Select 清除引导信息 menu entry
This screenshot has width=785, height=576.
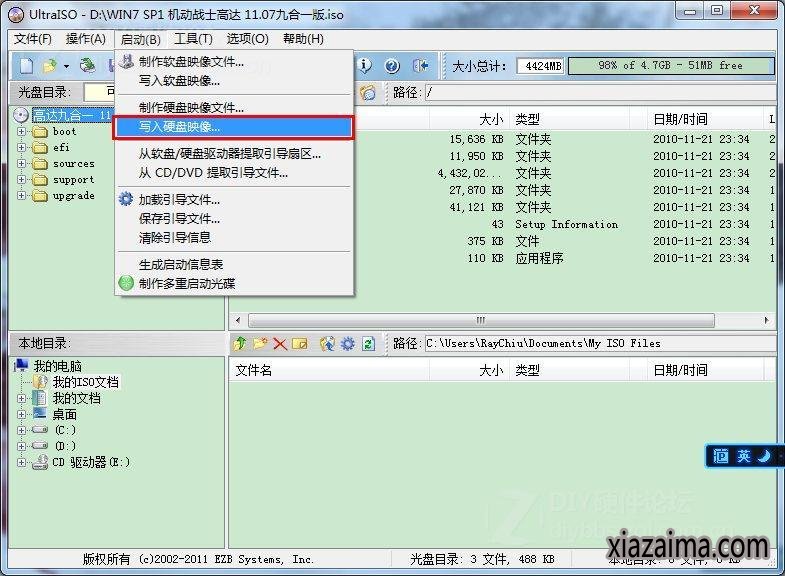(234, 238)
